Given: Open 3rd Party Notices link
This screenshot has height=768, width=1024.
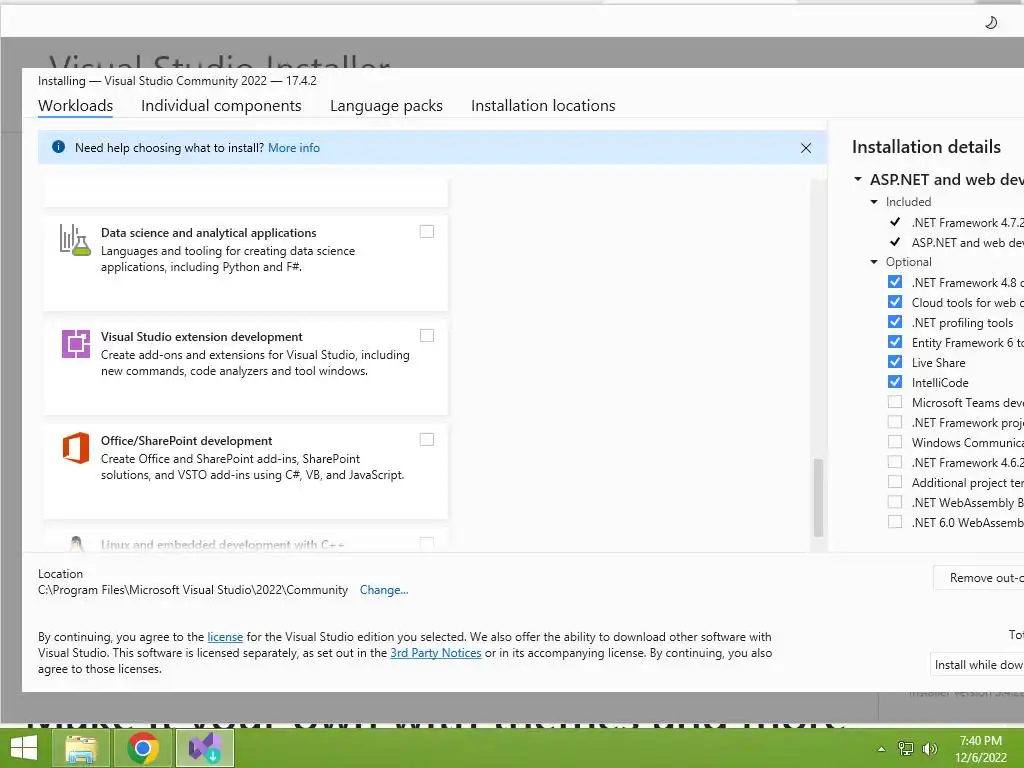Looking at the screenshot, I should (x=436, y=652).
